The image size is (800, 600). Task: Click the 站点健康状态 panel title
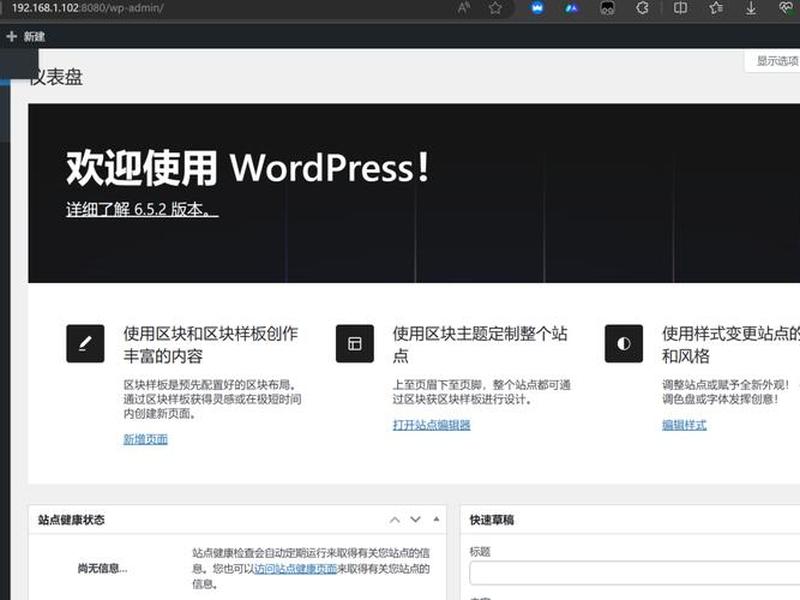click(71, 520)
